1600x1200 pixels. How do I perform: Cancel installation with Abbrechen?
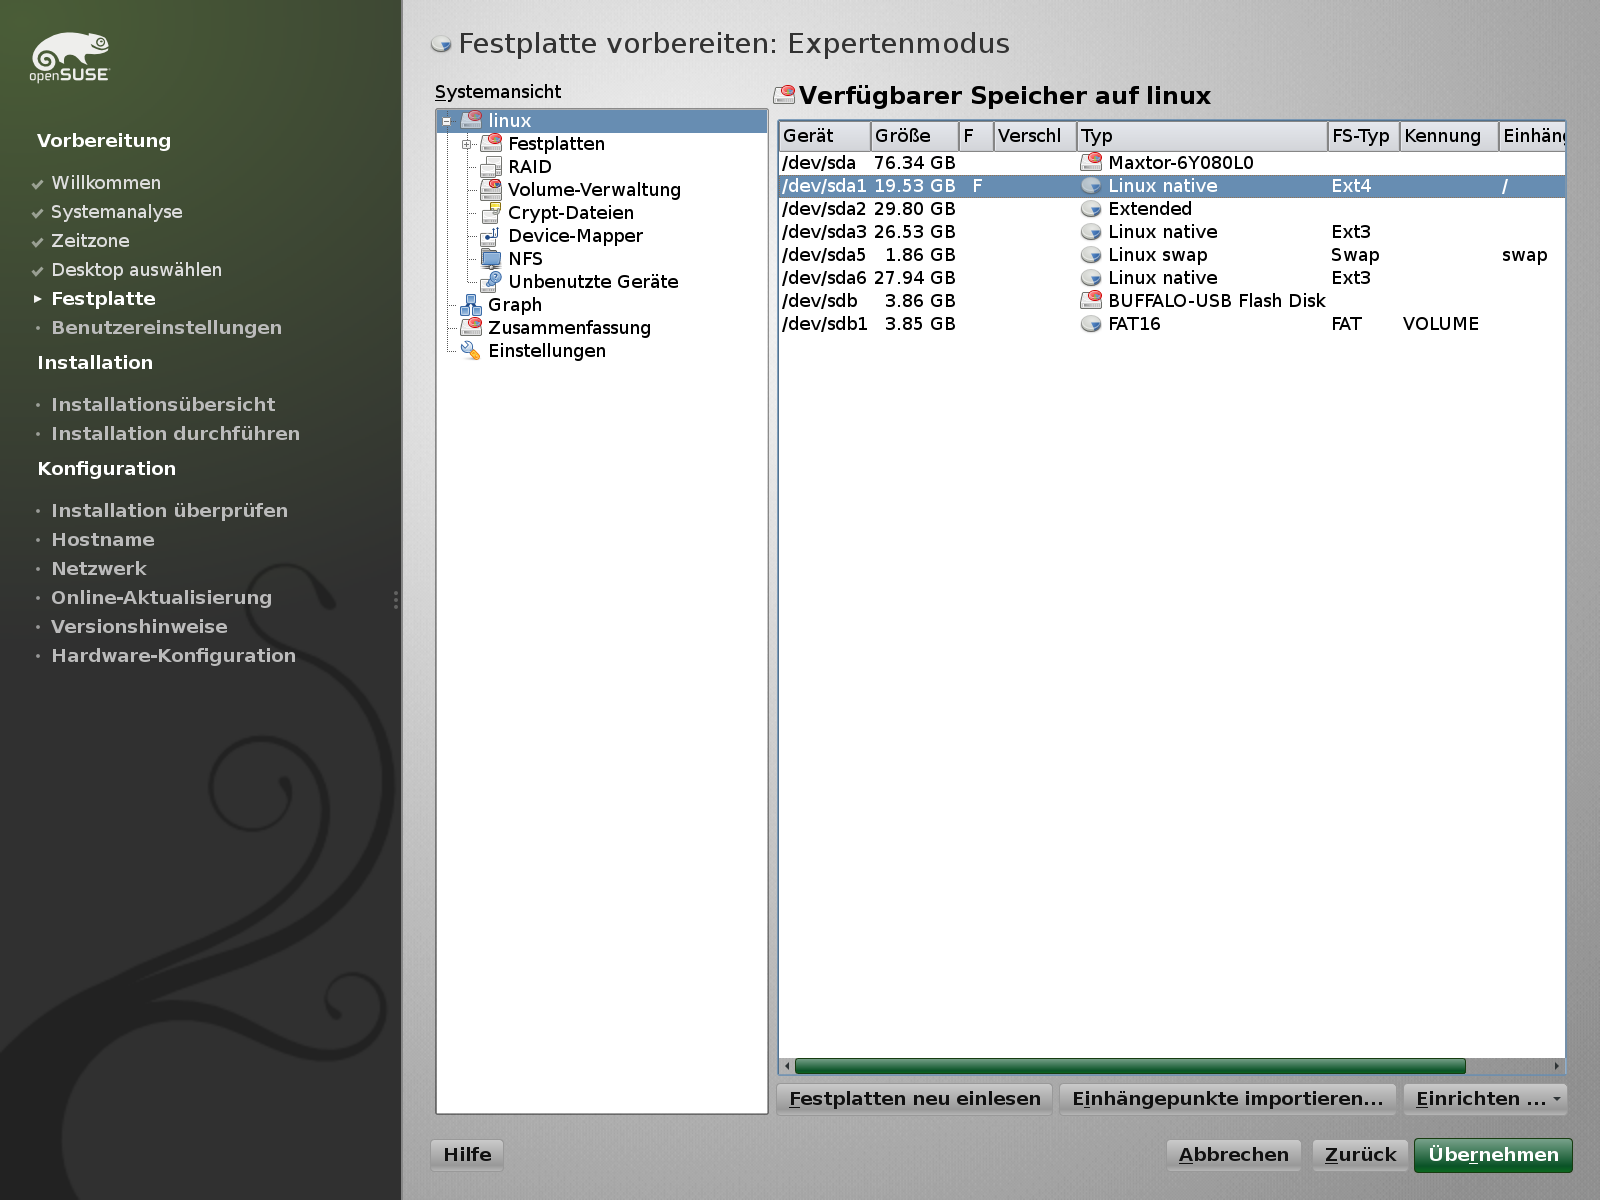click(x=1234, y=1154)
